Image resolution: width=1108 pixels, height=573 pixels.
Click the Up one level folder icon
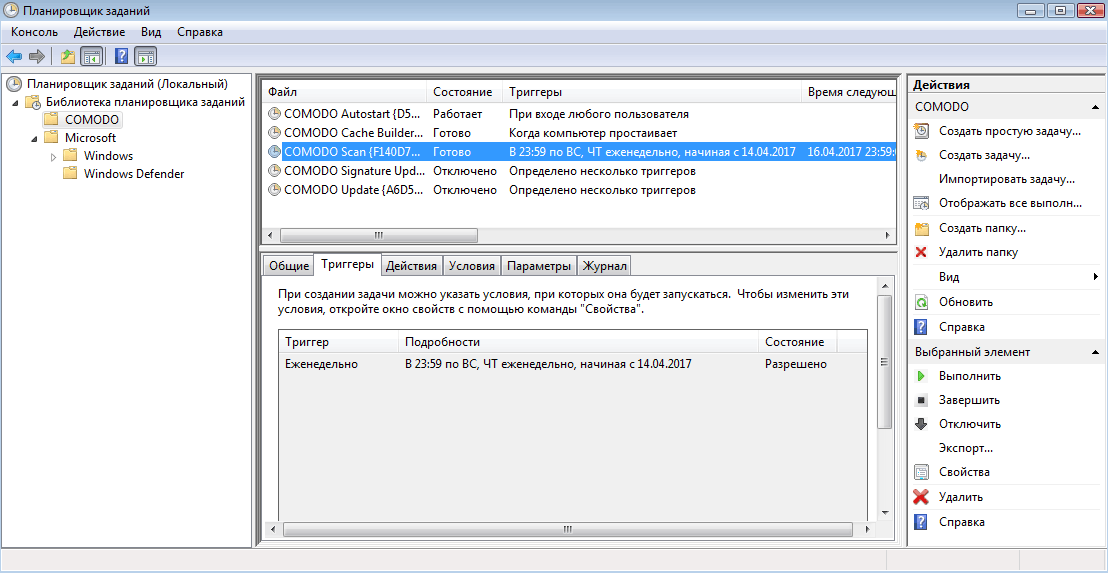click(x=67, y=57)
